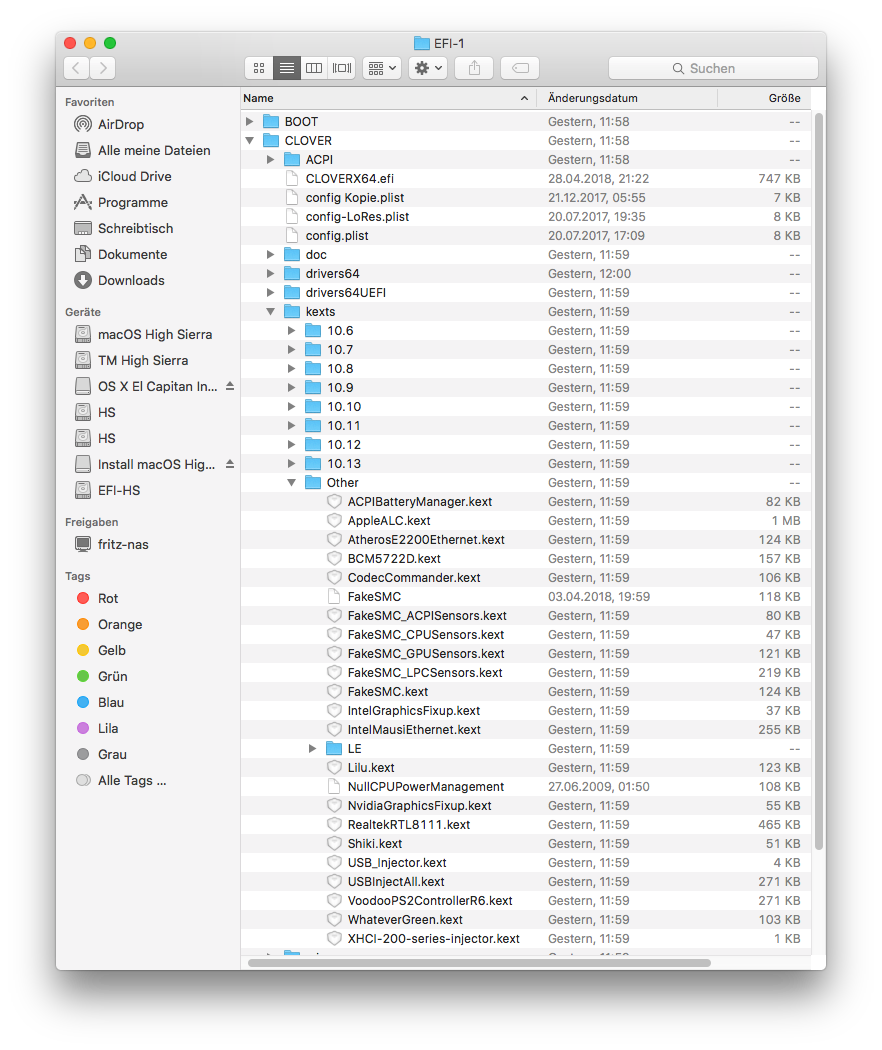Switch to icon view in toolbar
This screenshot has width=882, height=1050.
(259, 68)
